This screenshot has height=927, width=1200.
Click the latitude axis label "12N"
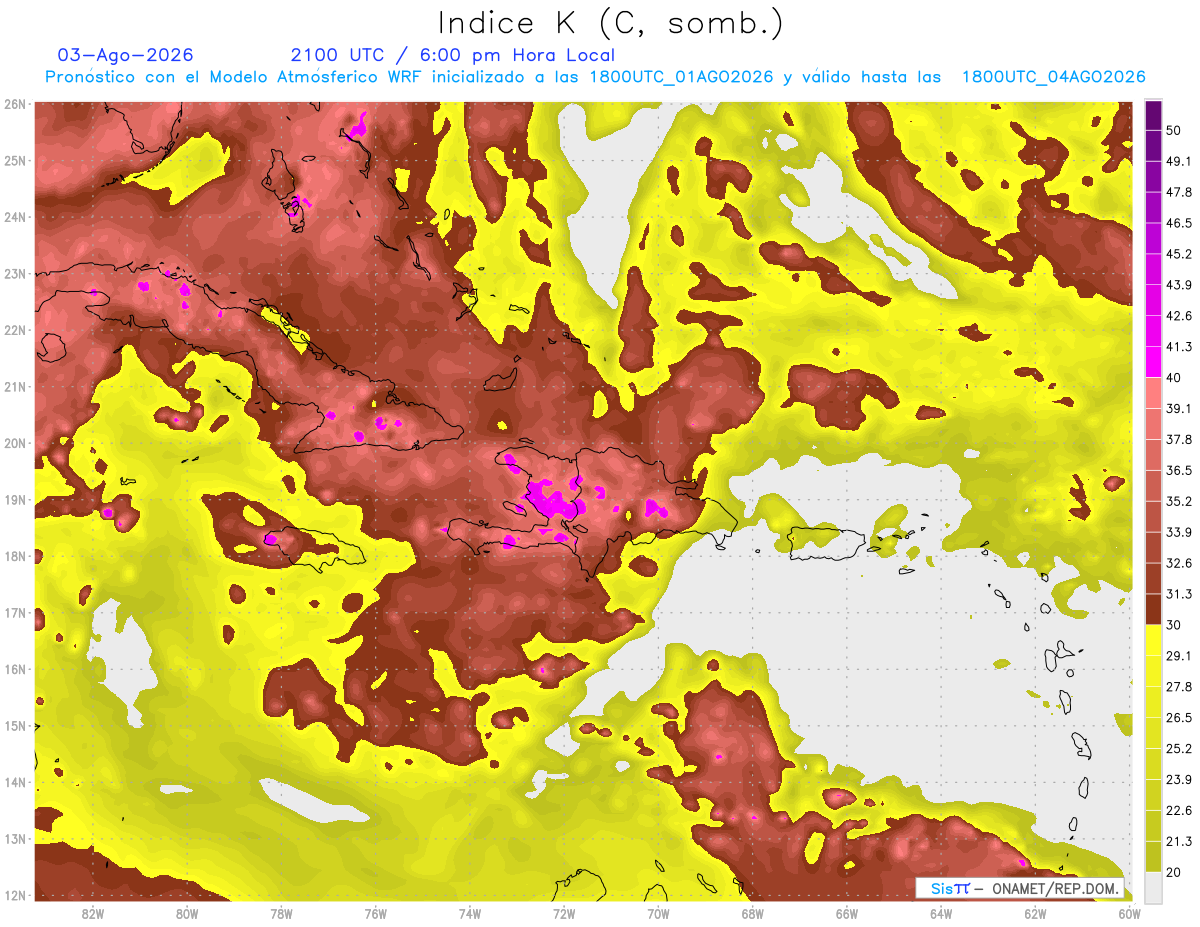pos(15,895)
